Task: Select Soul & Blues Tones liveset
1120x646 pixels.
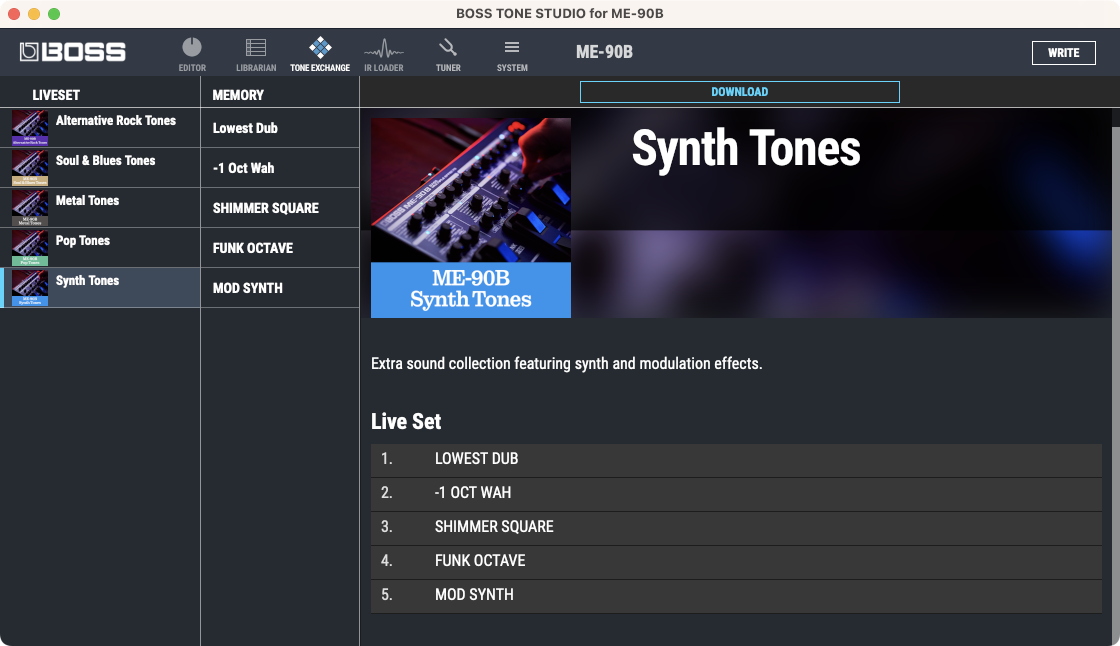Action: tap(105, 161)
